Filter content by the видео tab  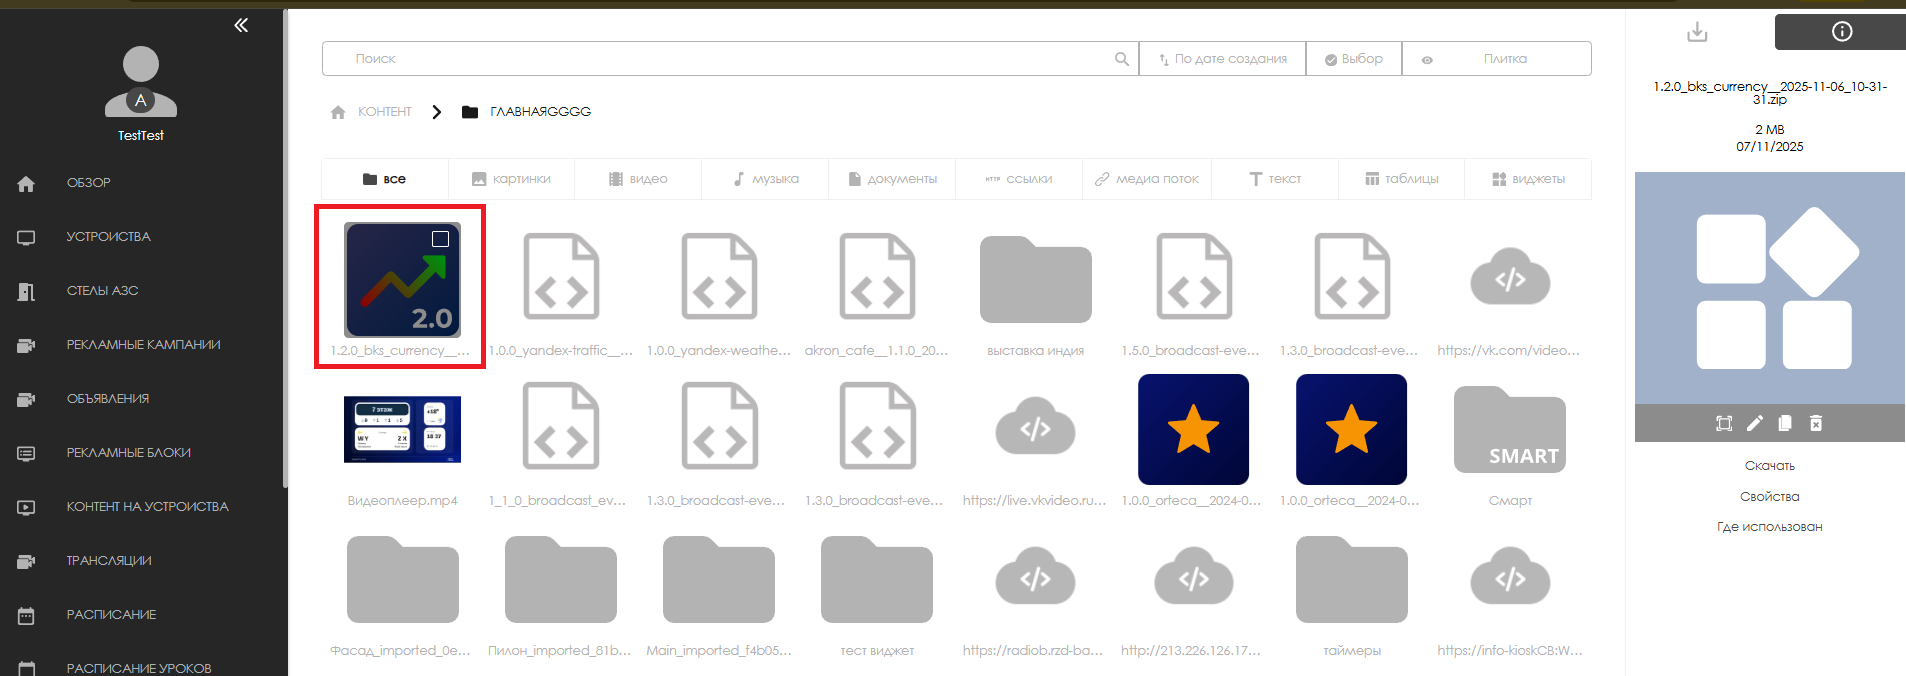pos(638,179)
